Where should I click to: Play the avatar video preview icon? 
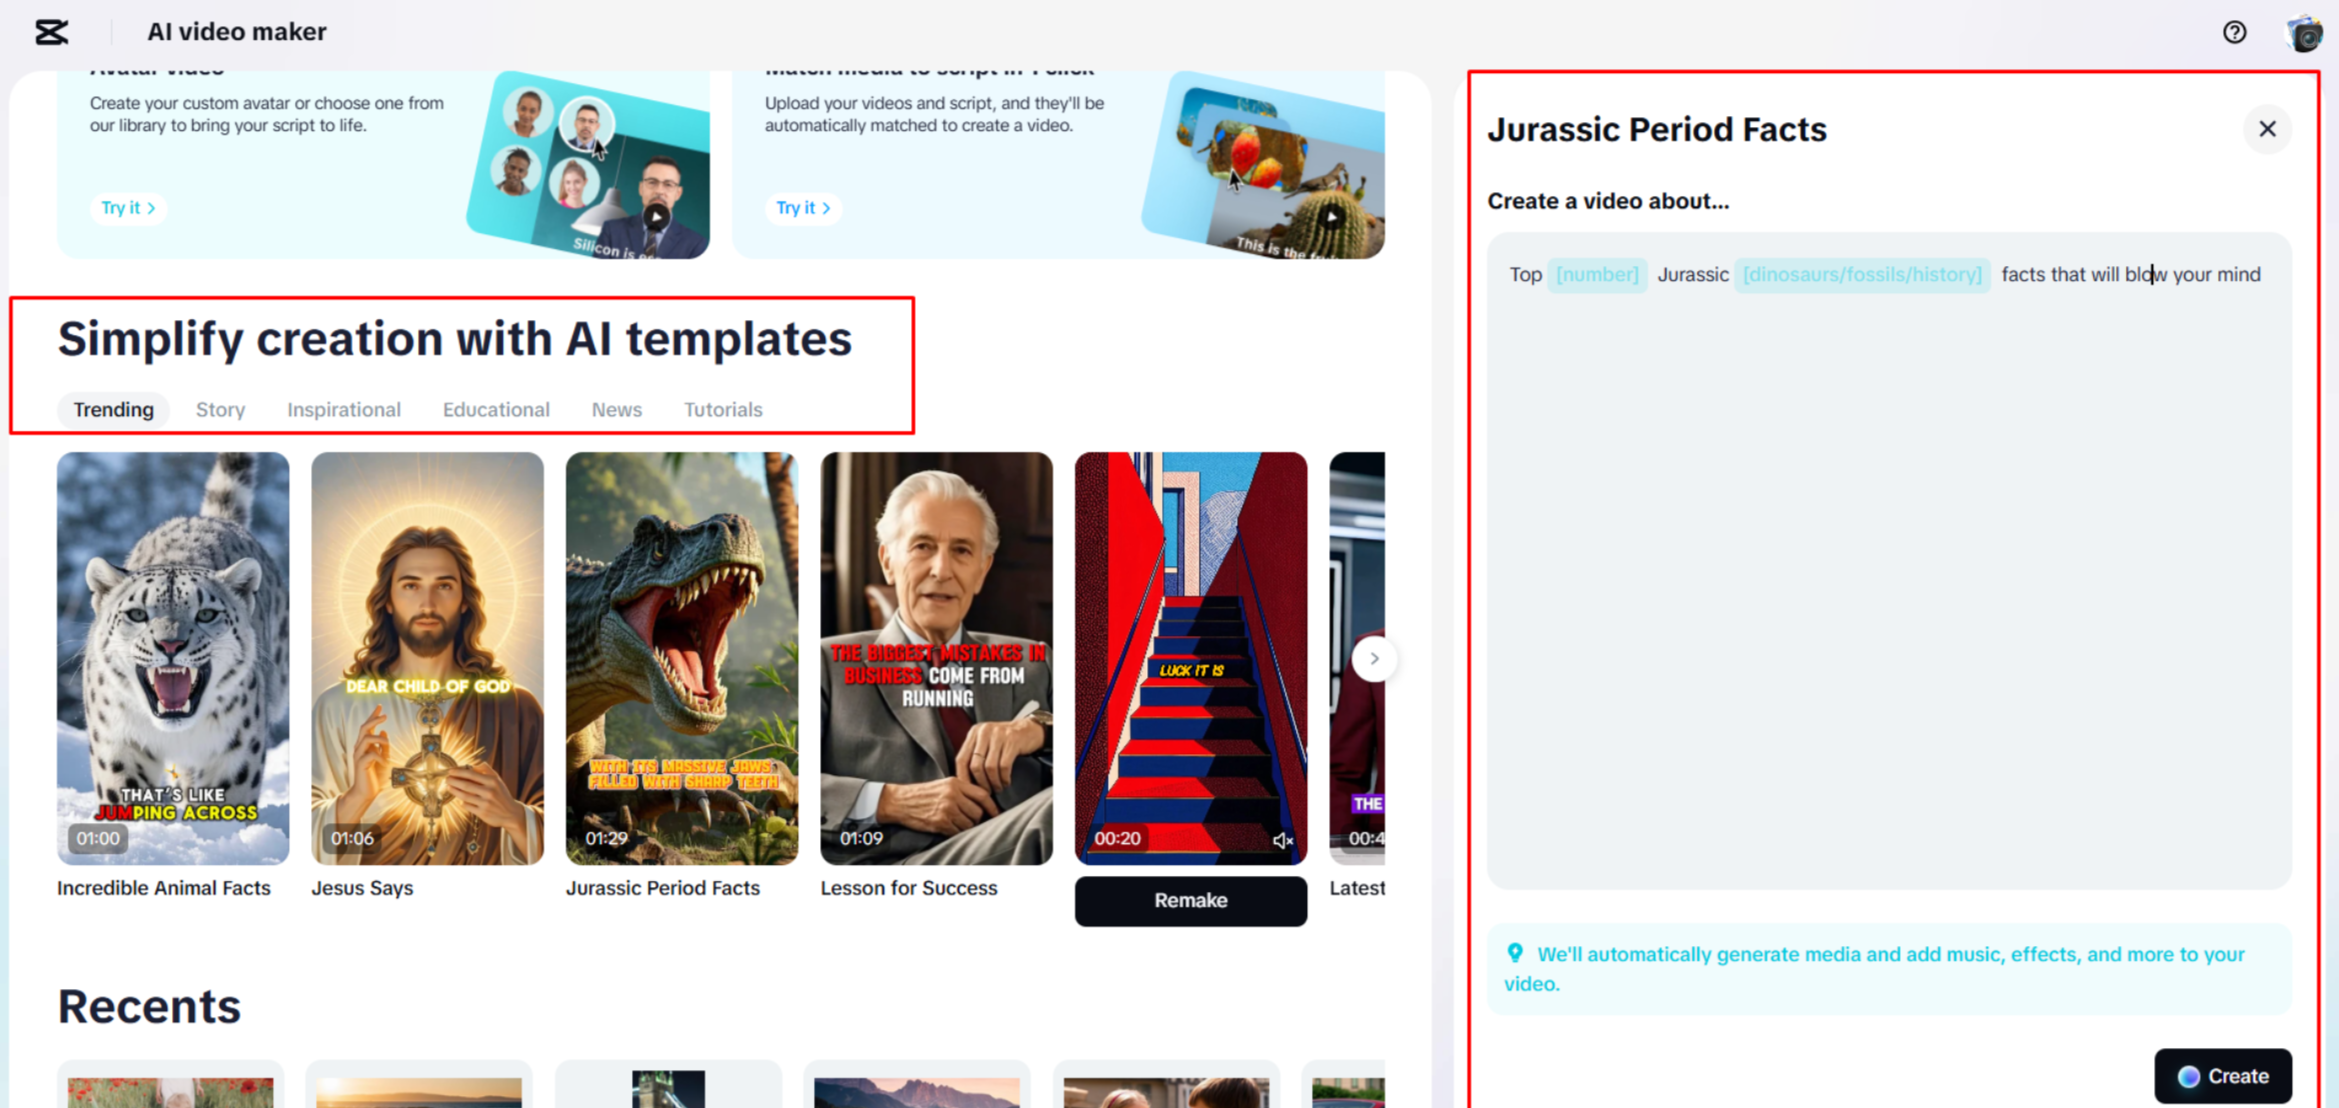(x=656, y=216)
